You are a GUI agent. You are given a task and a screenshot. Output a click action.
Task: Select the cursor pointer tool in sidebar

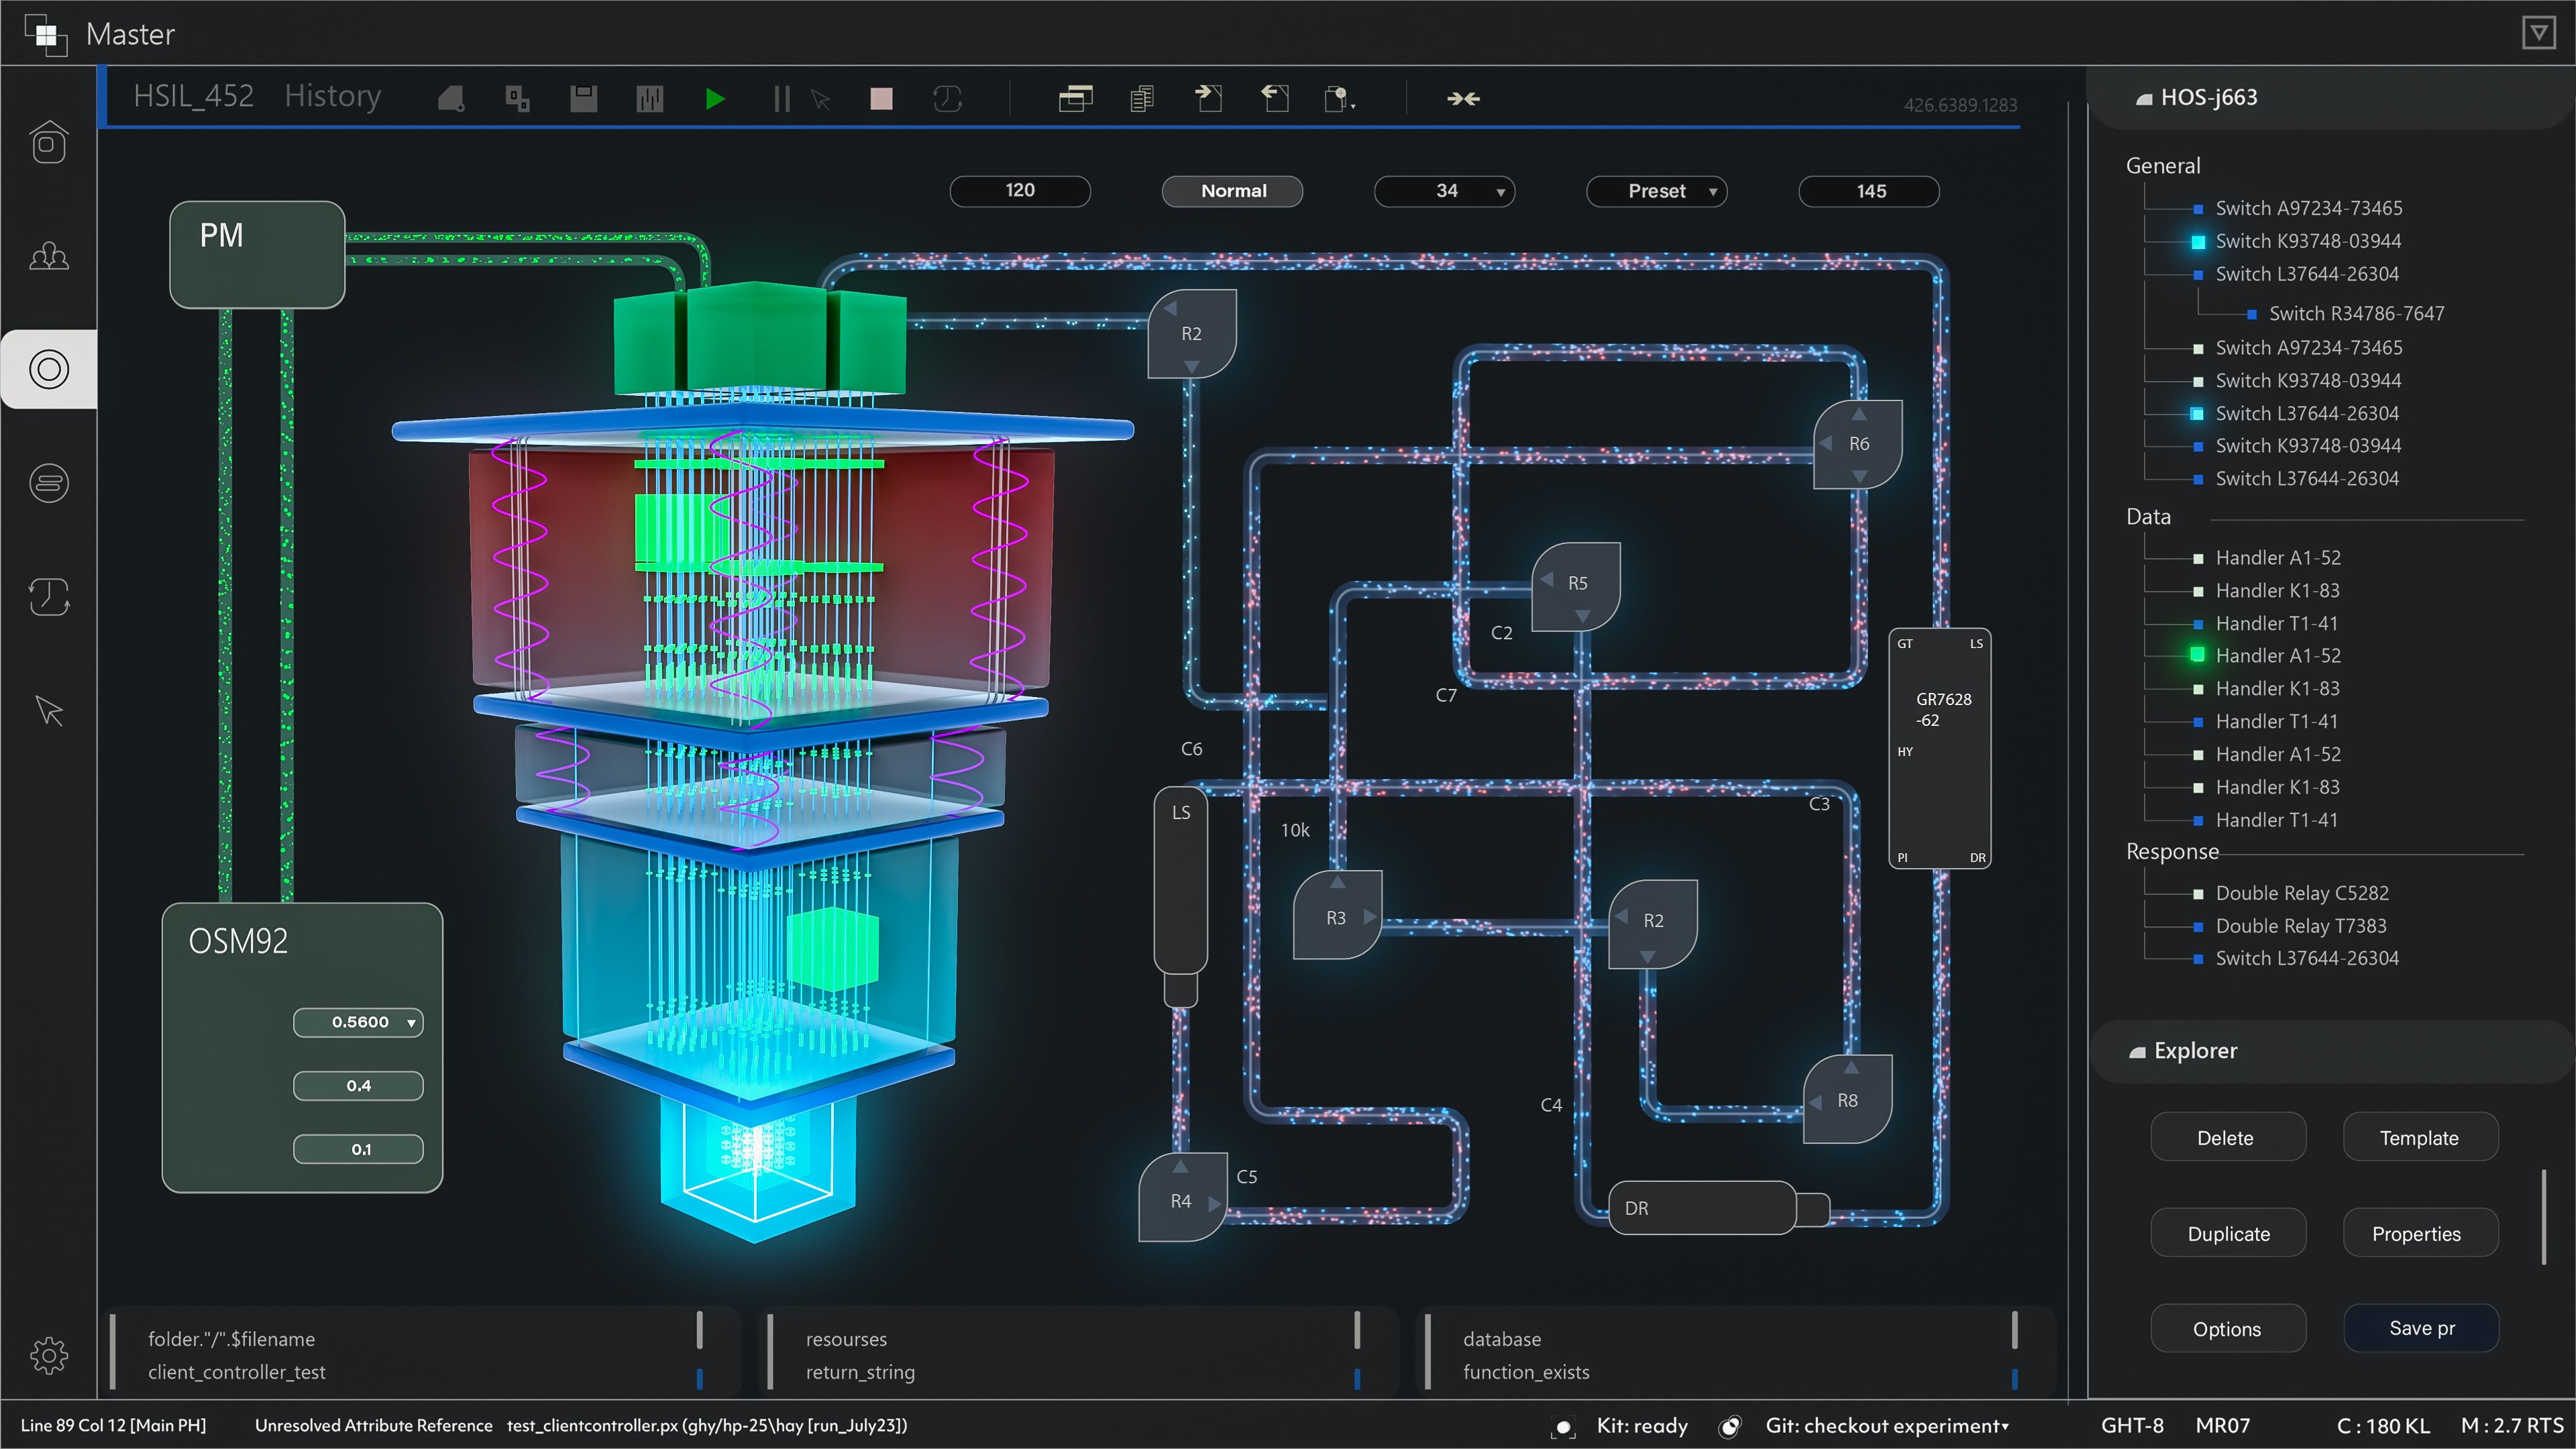48,711
